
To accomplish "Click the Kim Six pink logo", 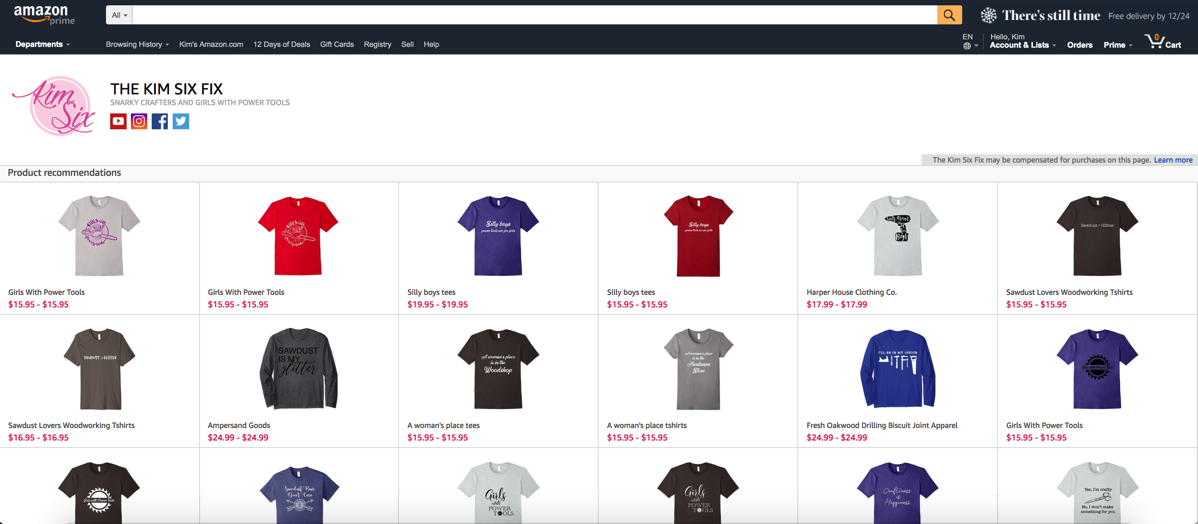I will 53,107.
